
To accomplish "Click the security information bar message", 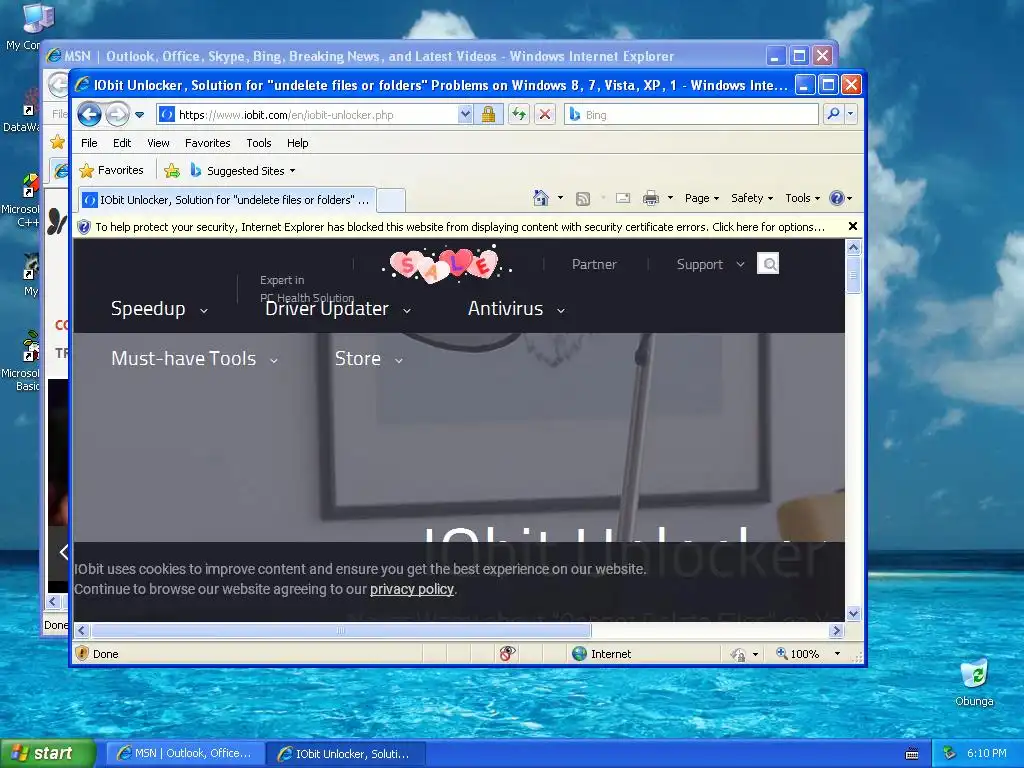I will tap(460, 227).
